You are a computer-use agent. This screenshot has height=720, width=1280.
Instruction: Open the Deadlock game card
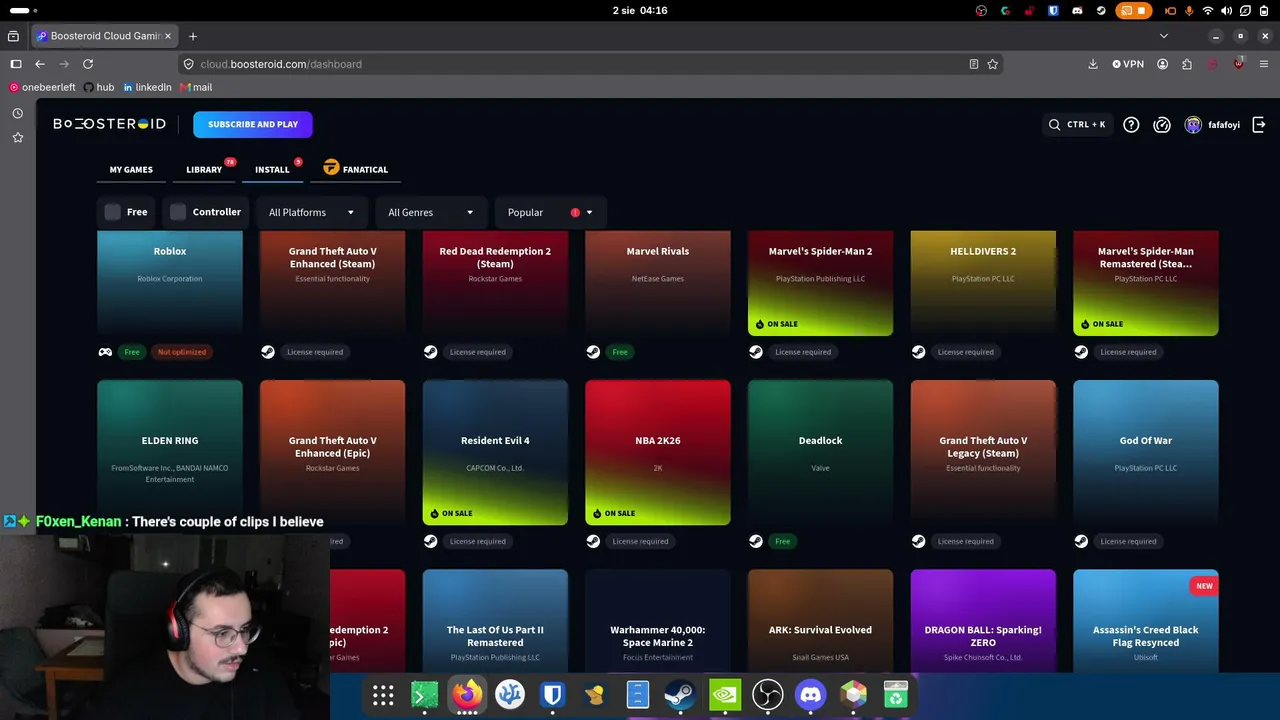pyautogui.click(x=820, y=452)
